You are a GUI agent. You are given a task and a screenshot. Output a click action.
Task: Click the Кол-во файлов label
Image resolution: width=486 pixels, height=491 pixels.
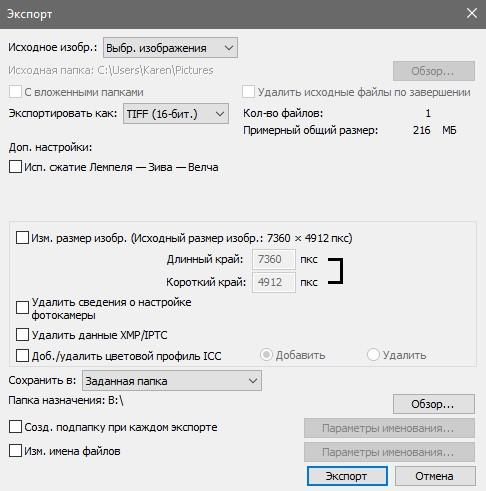pyautogui.click(x=283, y=113)
